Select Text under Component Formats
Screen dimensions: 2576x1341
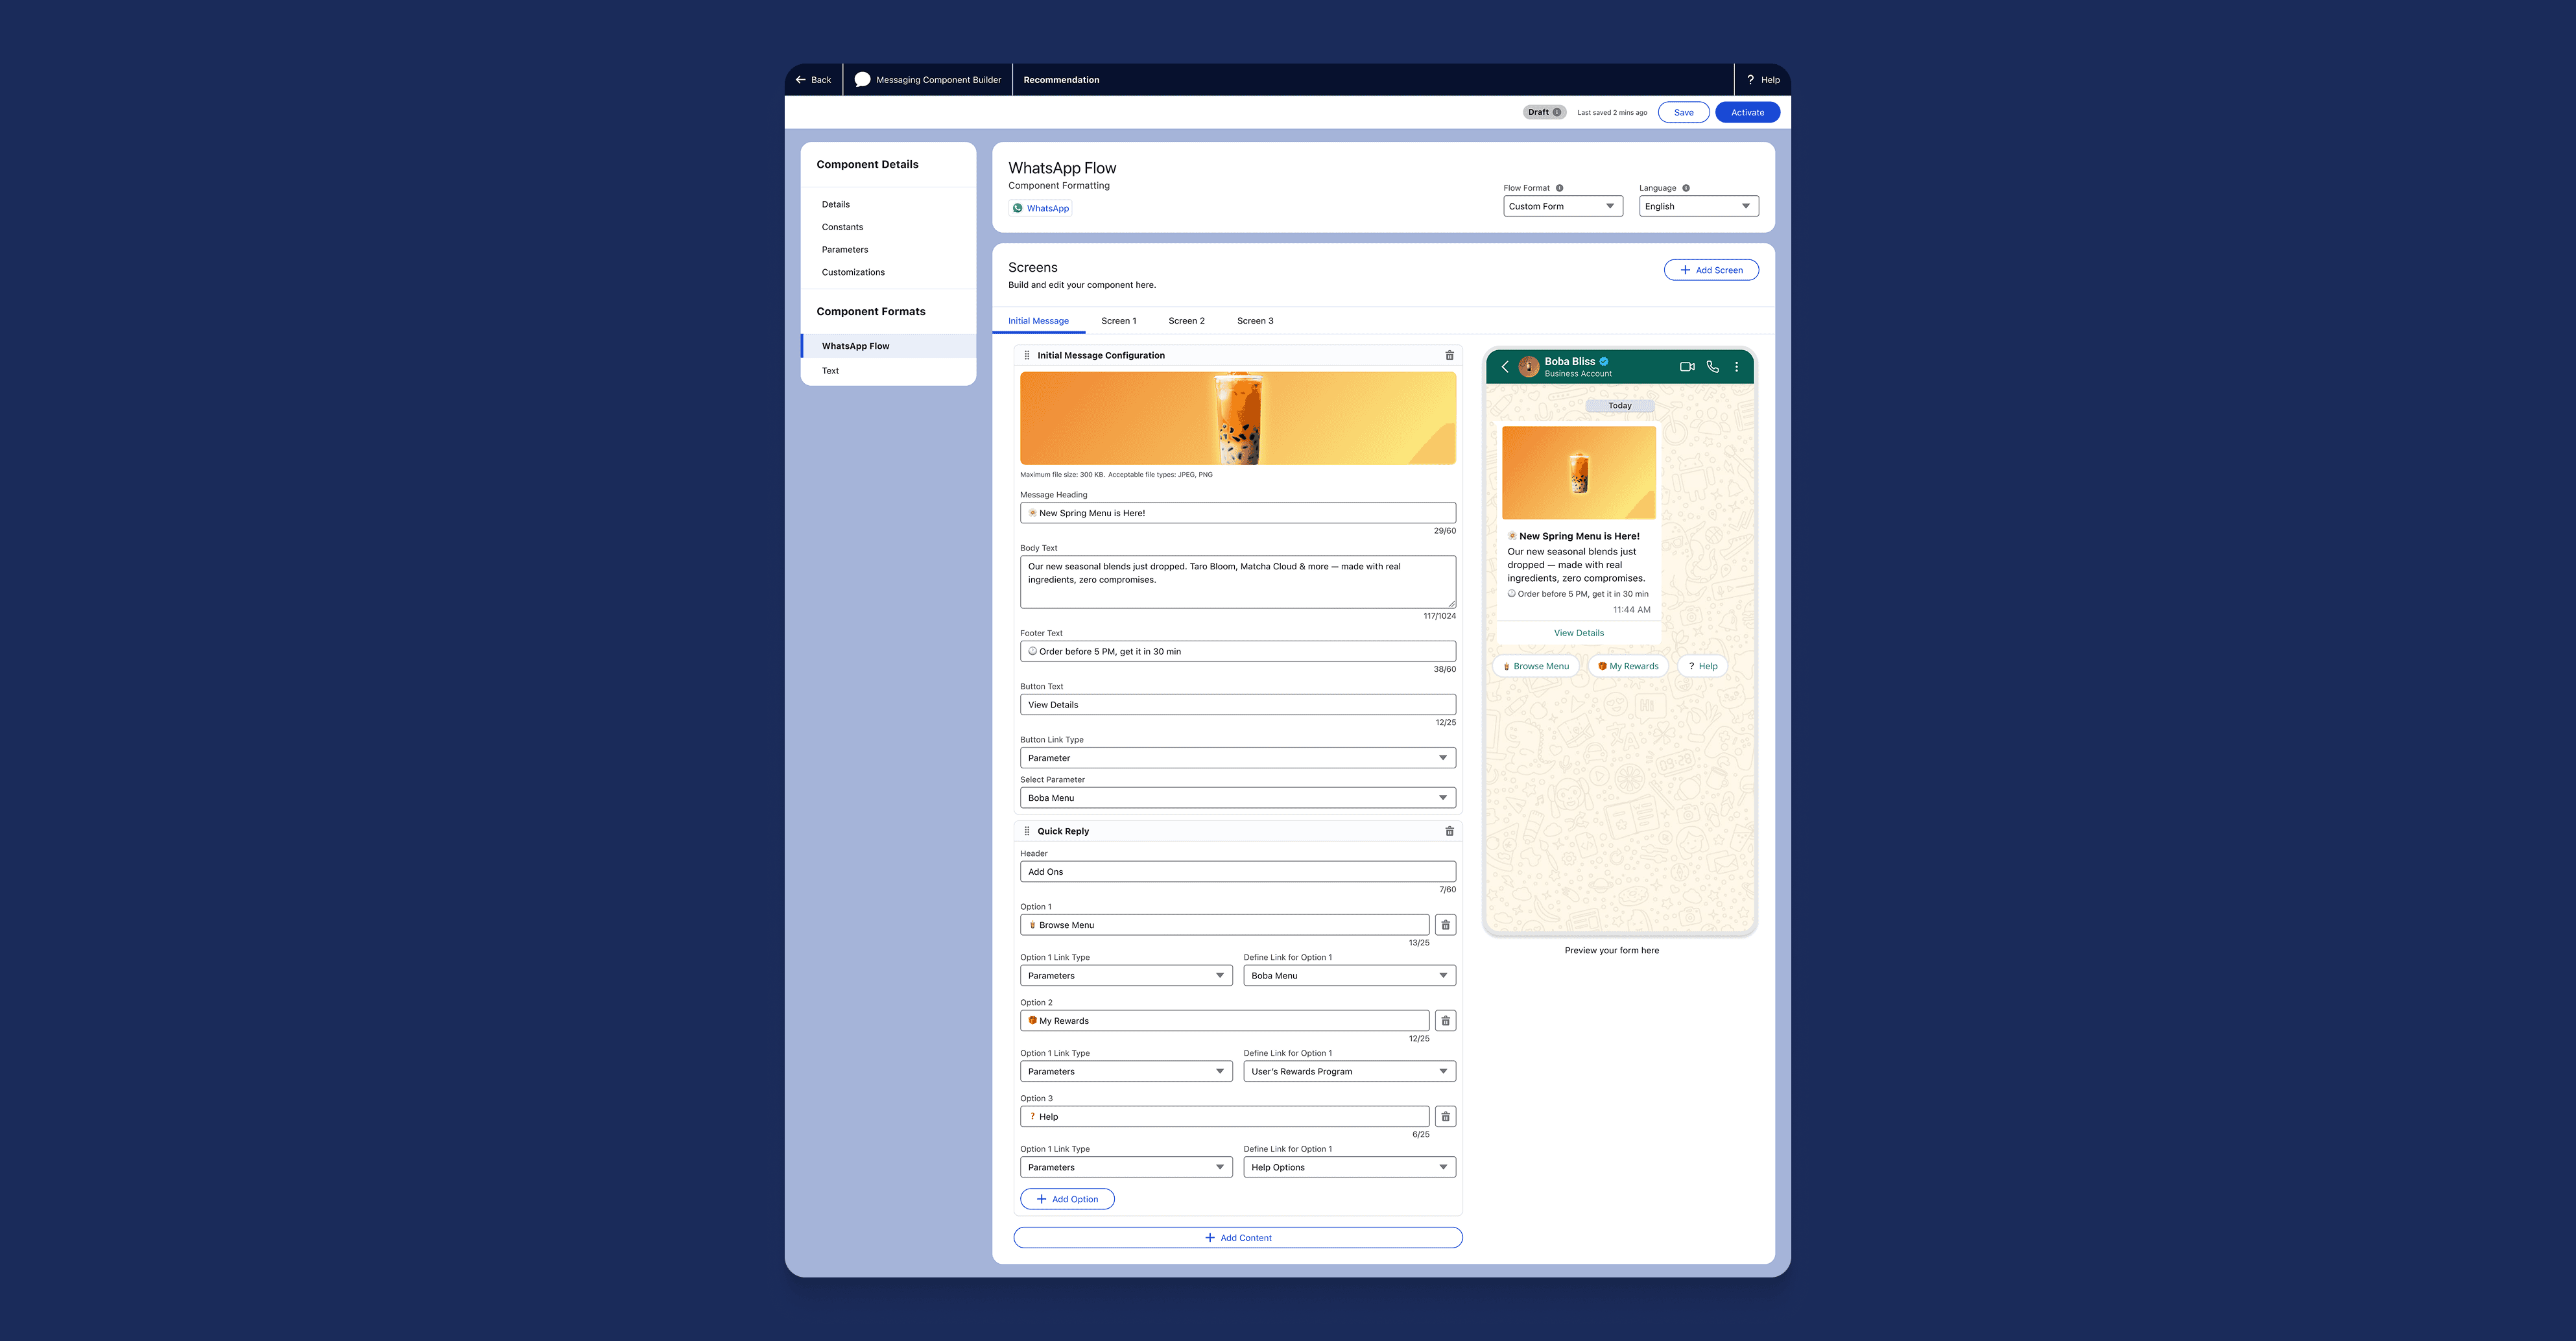tap(830, 371)
